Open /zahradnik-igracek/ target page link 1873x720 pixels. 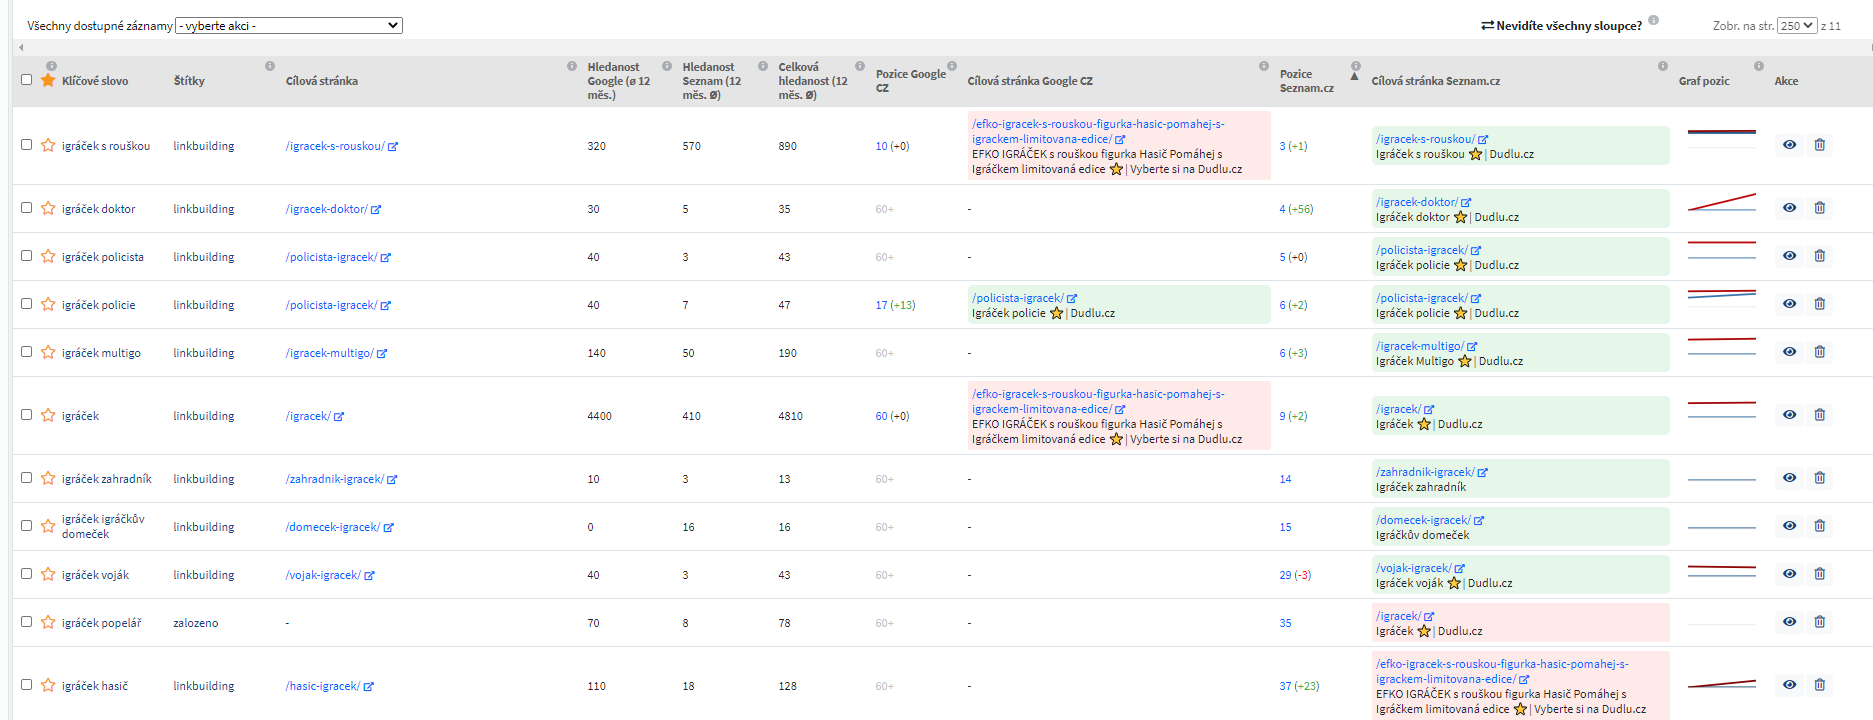[335, 479]
